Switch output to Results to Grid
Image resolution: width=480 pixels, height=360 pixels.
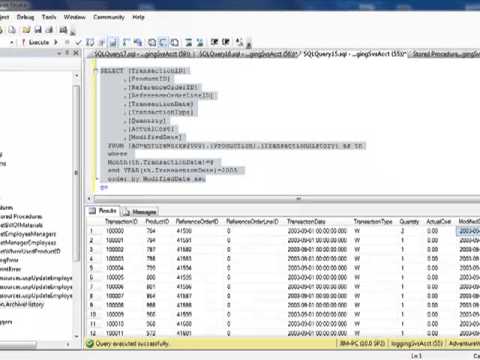pyautogui.click(x=163, y=42)
